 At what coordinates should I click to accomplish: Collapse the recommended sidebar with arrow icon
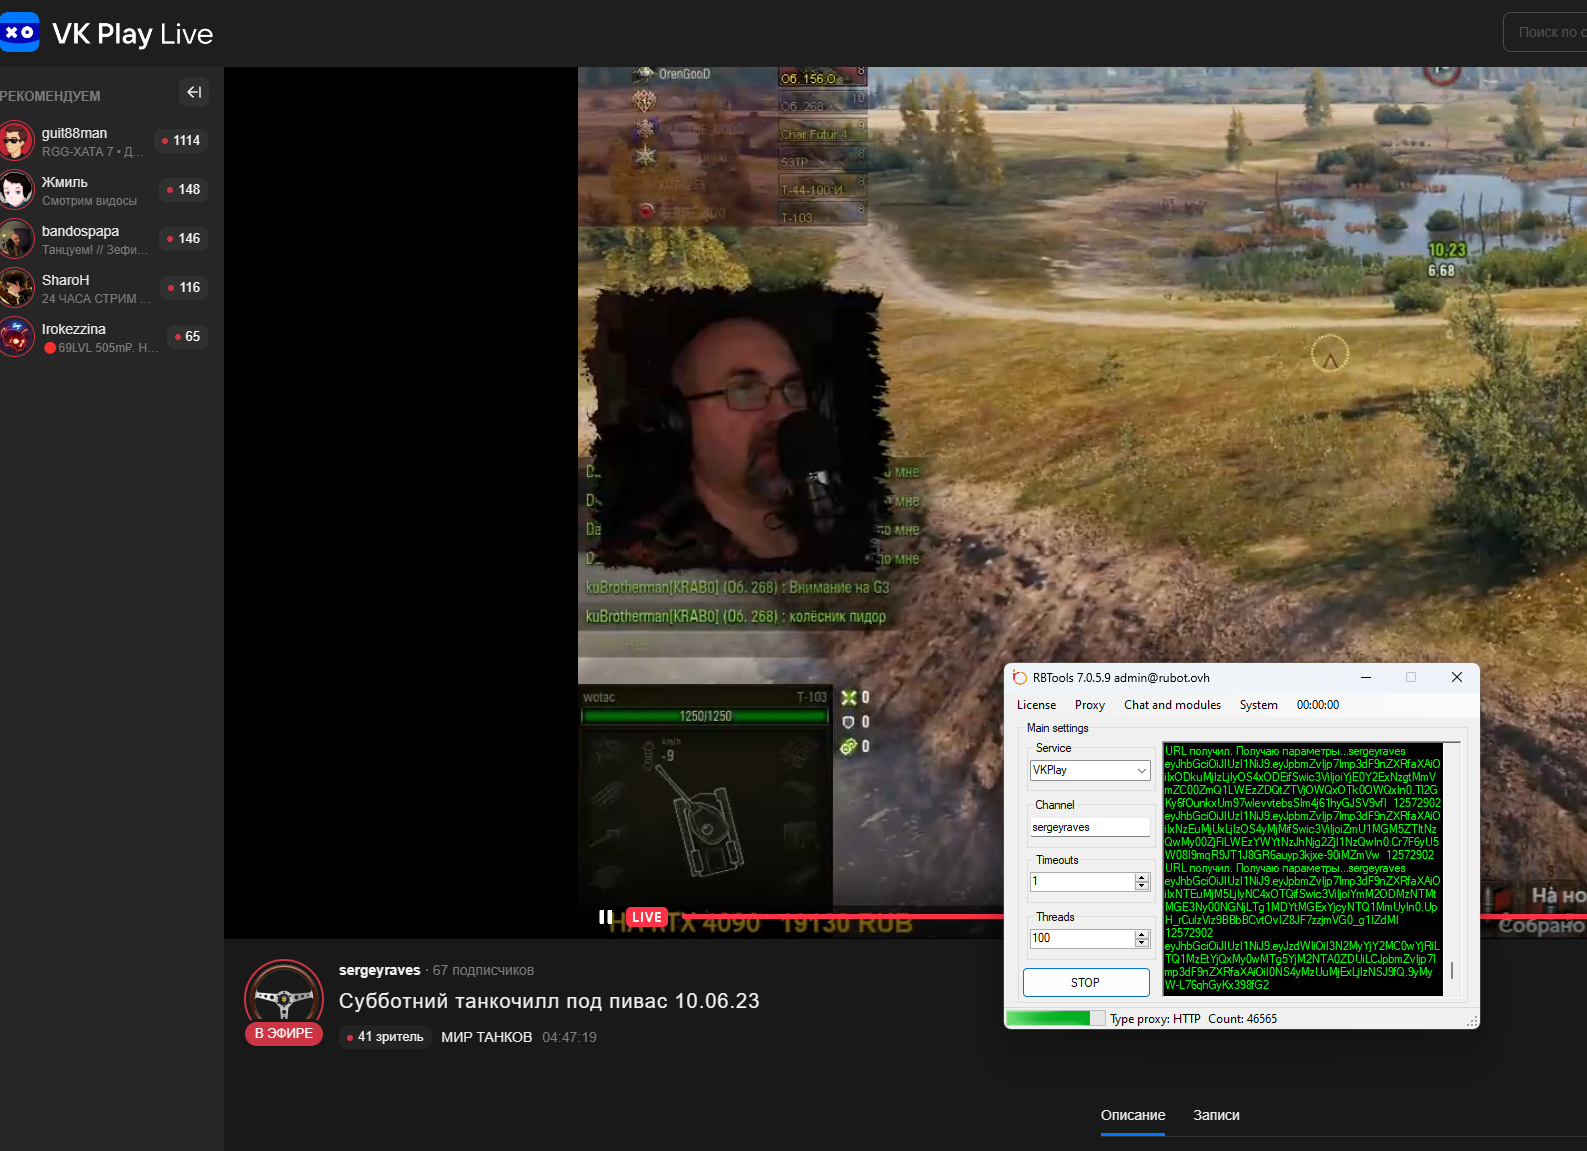click(x=194, y=92)
